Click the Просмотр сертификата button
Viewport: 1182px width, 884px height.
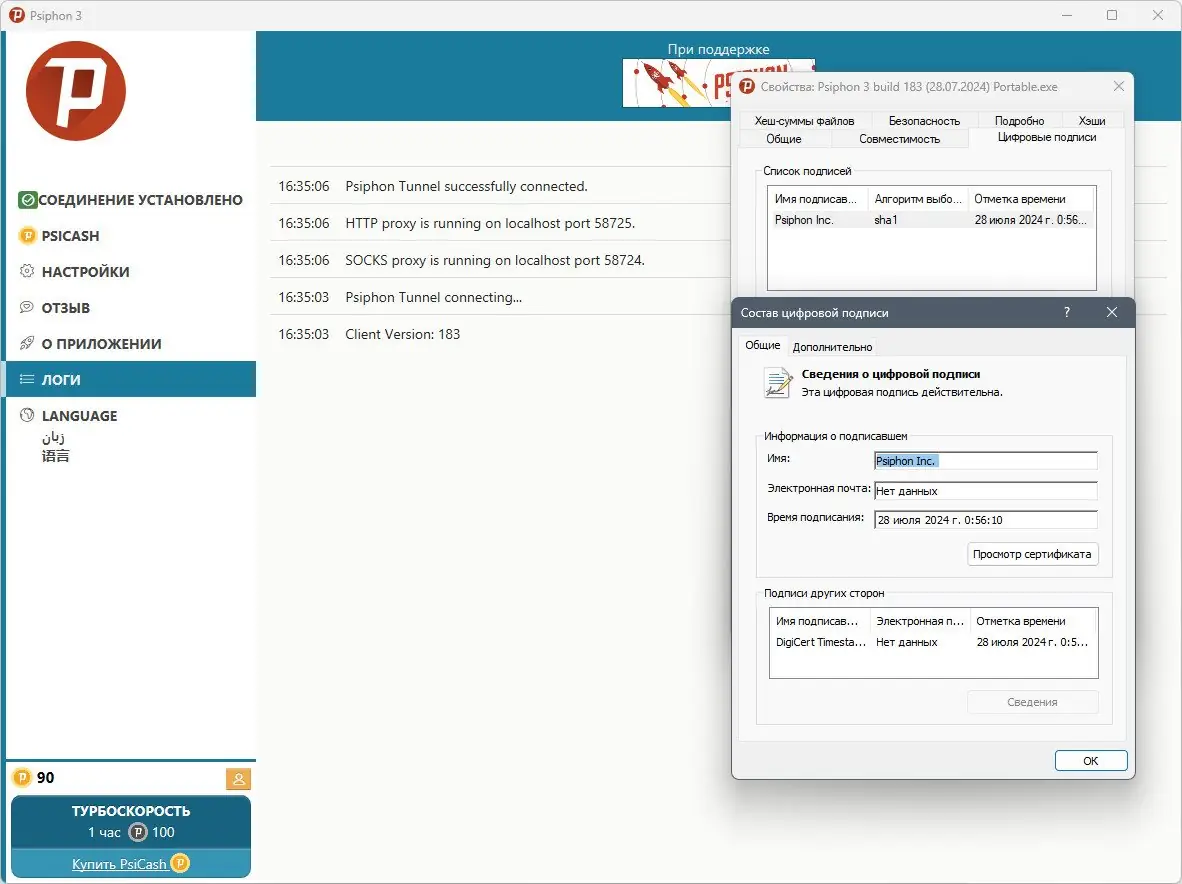click(x=1032, y=554)
